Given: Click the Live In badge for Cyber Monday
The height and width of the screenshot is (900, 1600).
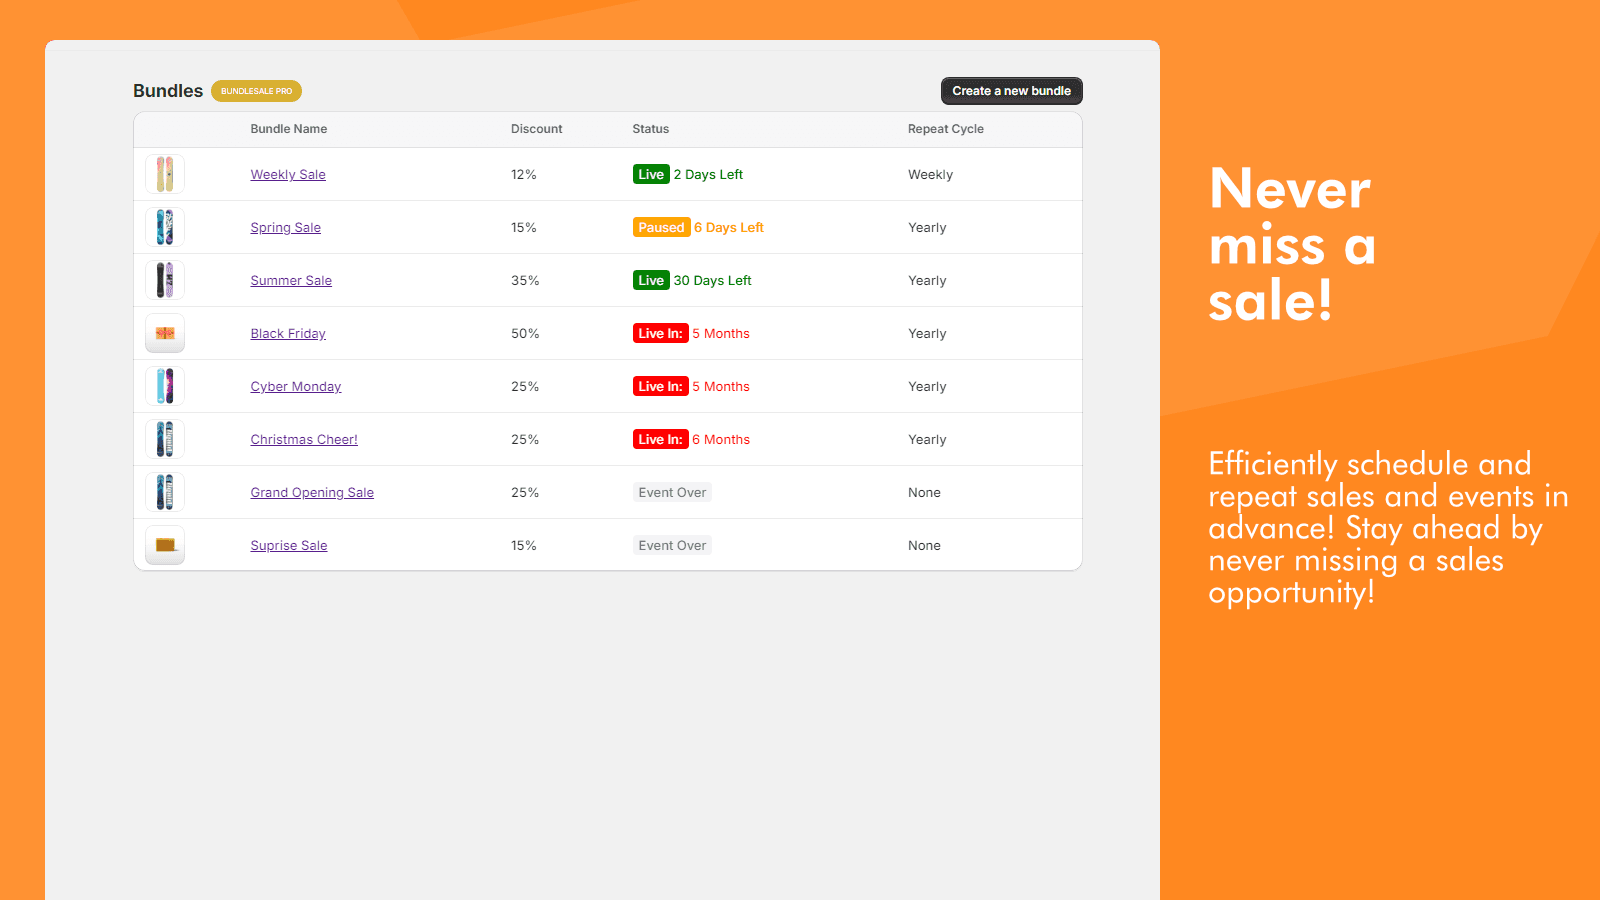Looking at the screenshot, I should (x=660, y=387).
